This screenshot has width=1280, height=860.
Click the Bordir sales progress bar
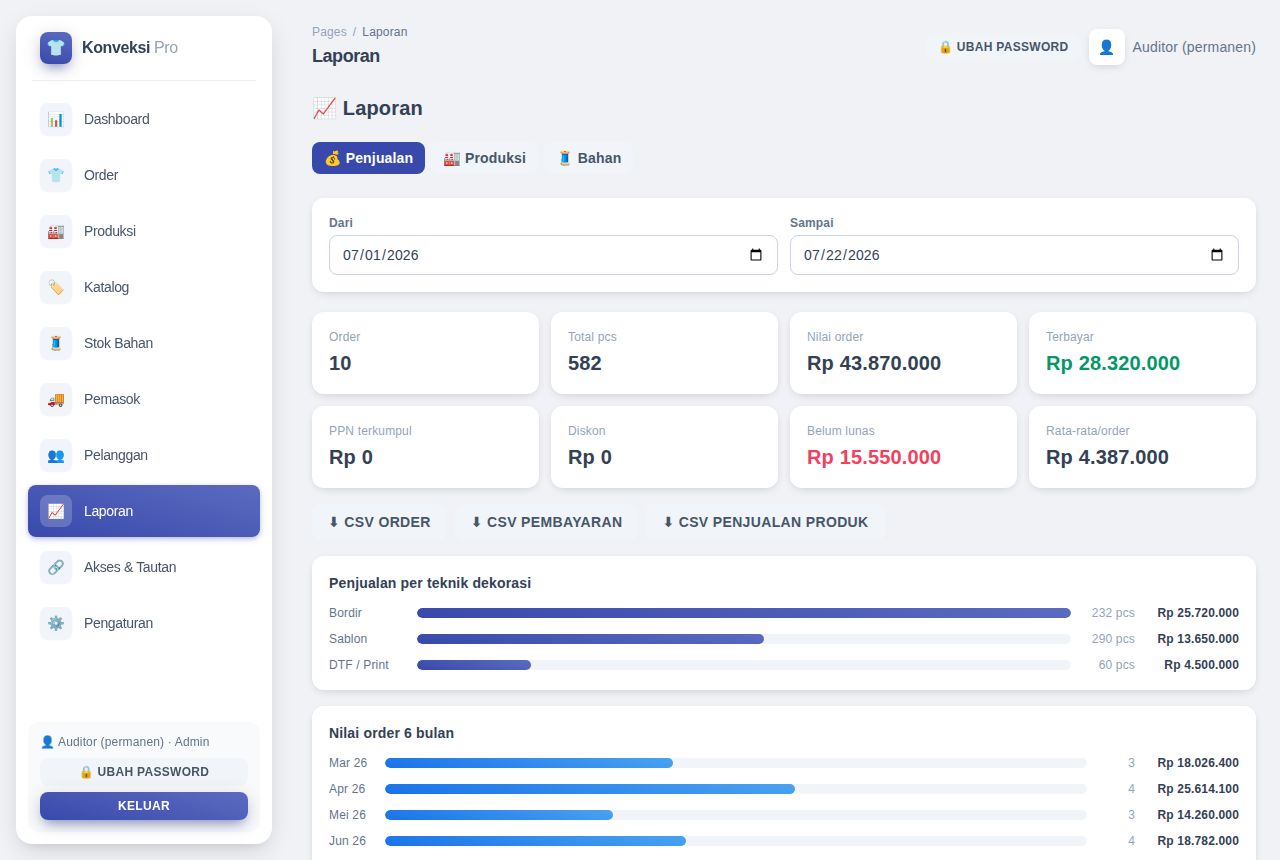(744, 613)
